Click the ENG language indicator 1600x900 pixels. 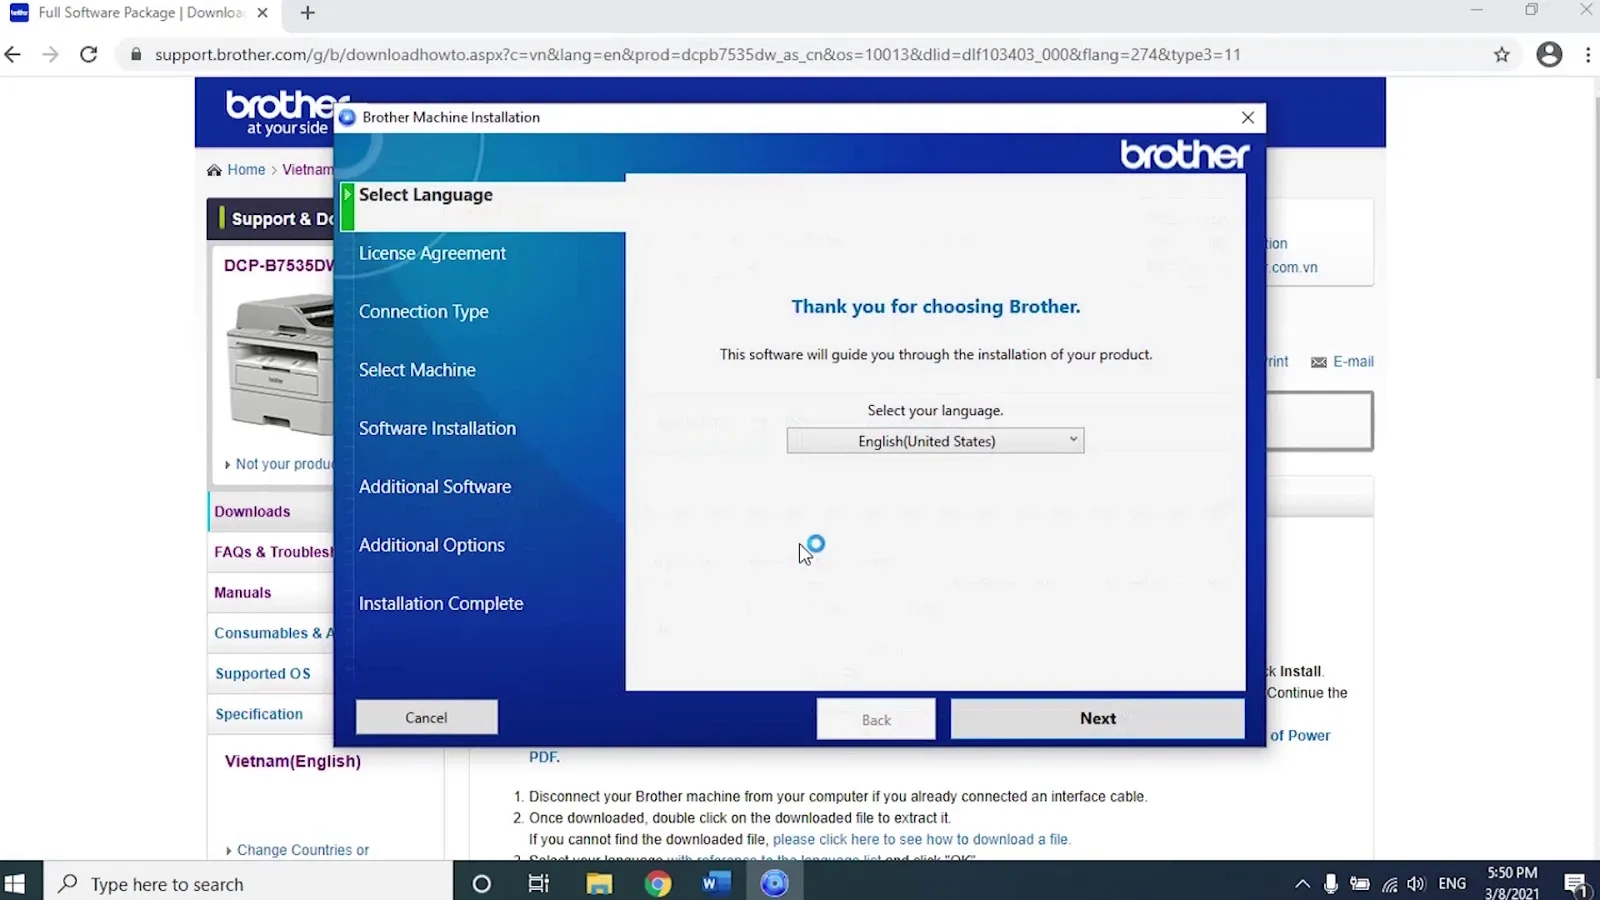click(x=1452, y=884)
